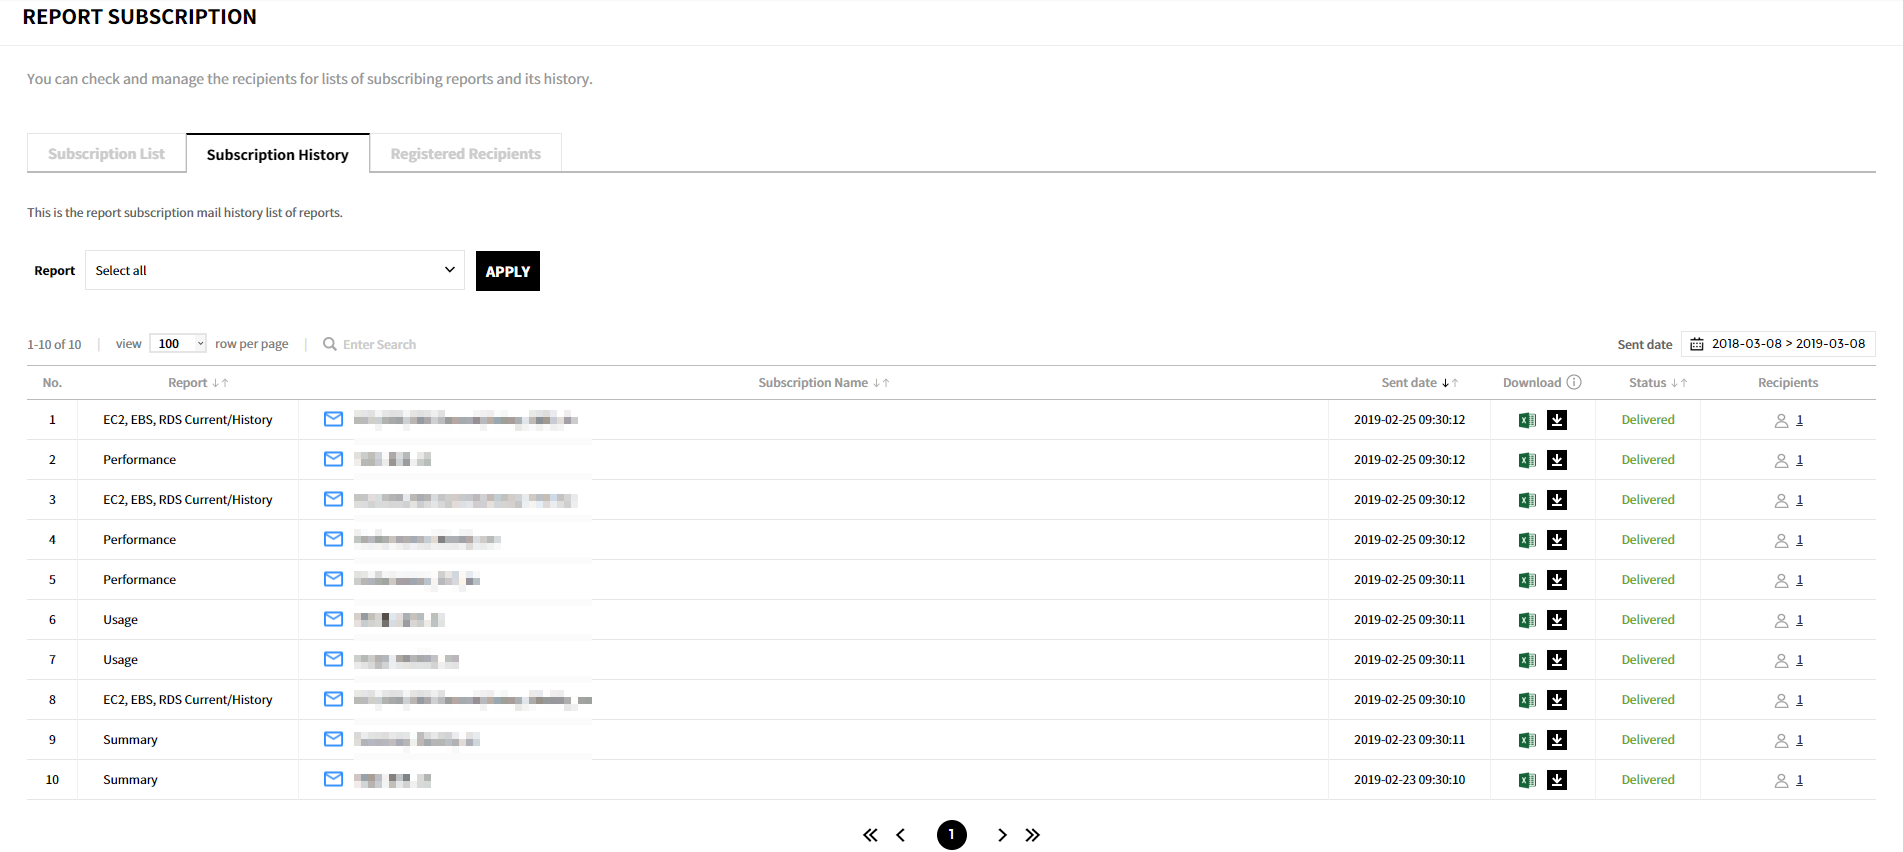
Task: Jump to first page with double-left arrow
Action: (870, 835)
